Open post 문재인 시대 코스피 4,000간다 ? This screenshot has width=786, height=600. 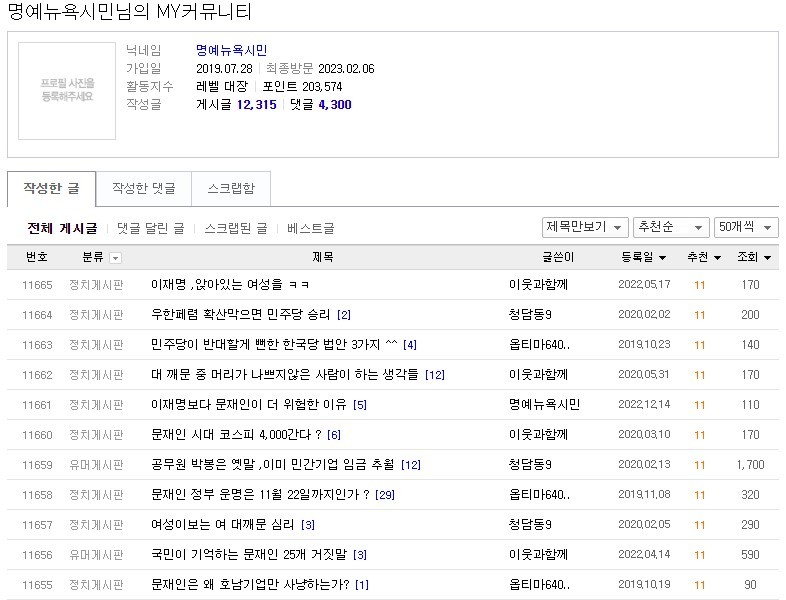(236, 435)
